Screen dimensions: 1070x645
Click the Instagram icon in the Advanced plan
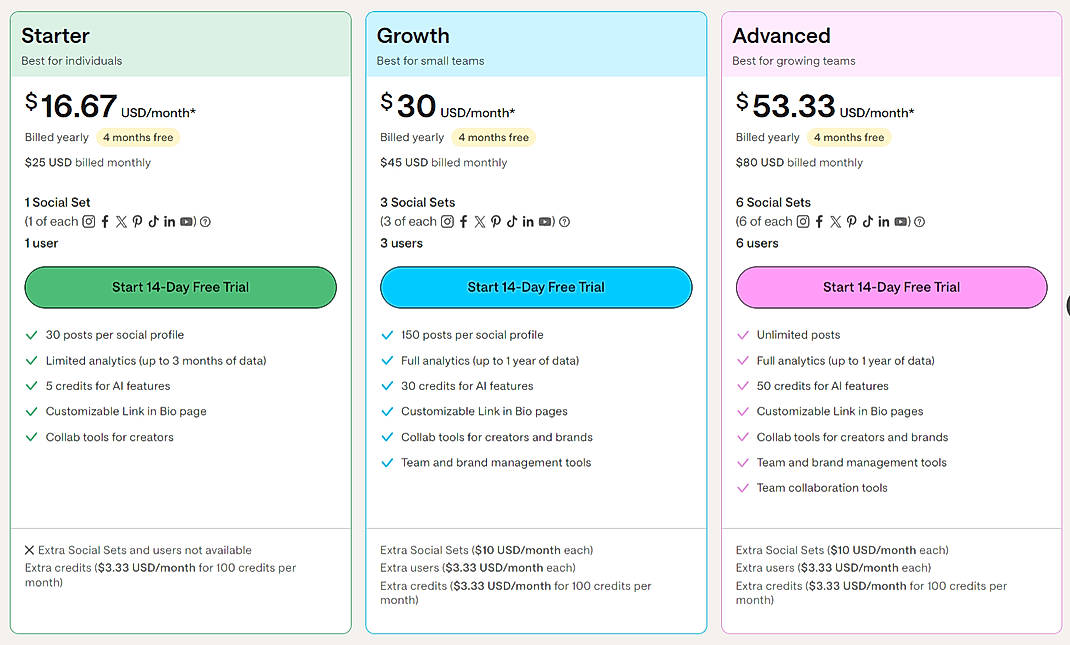[803, 222]
